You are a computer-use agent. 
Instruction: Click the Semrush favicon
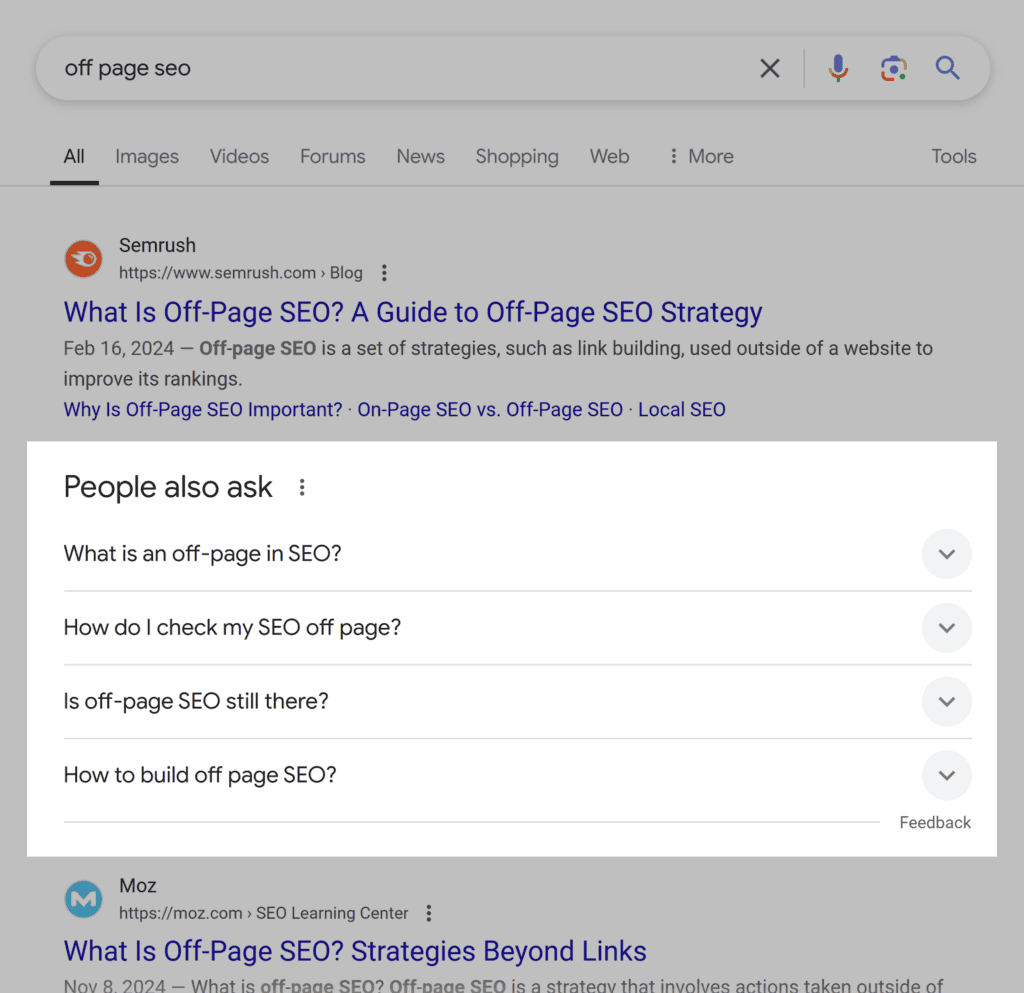[x=83, y=258]
